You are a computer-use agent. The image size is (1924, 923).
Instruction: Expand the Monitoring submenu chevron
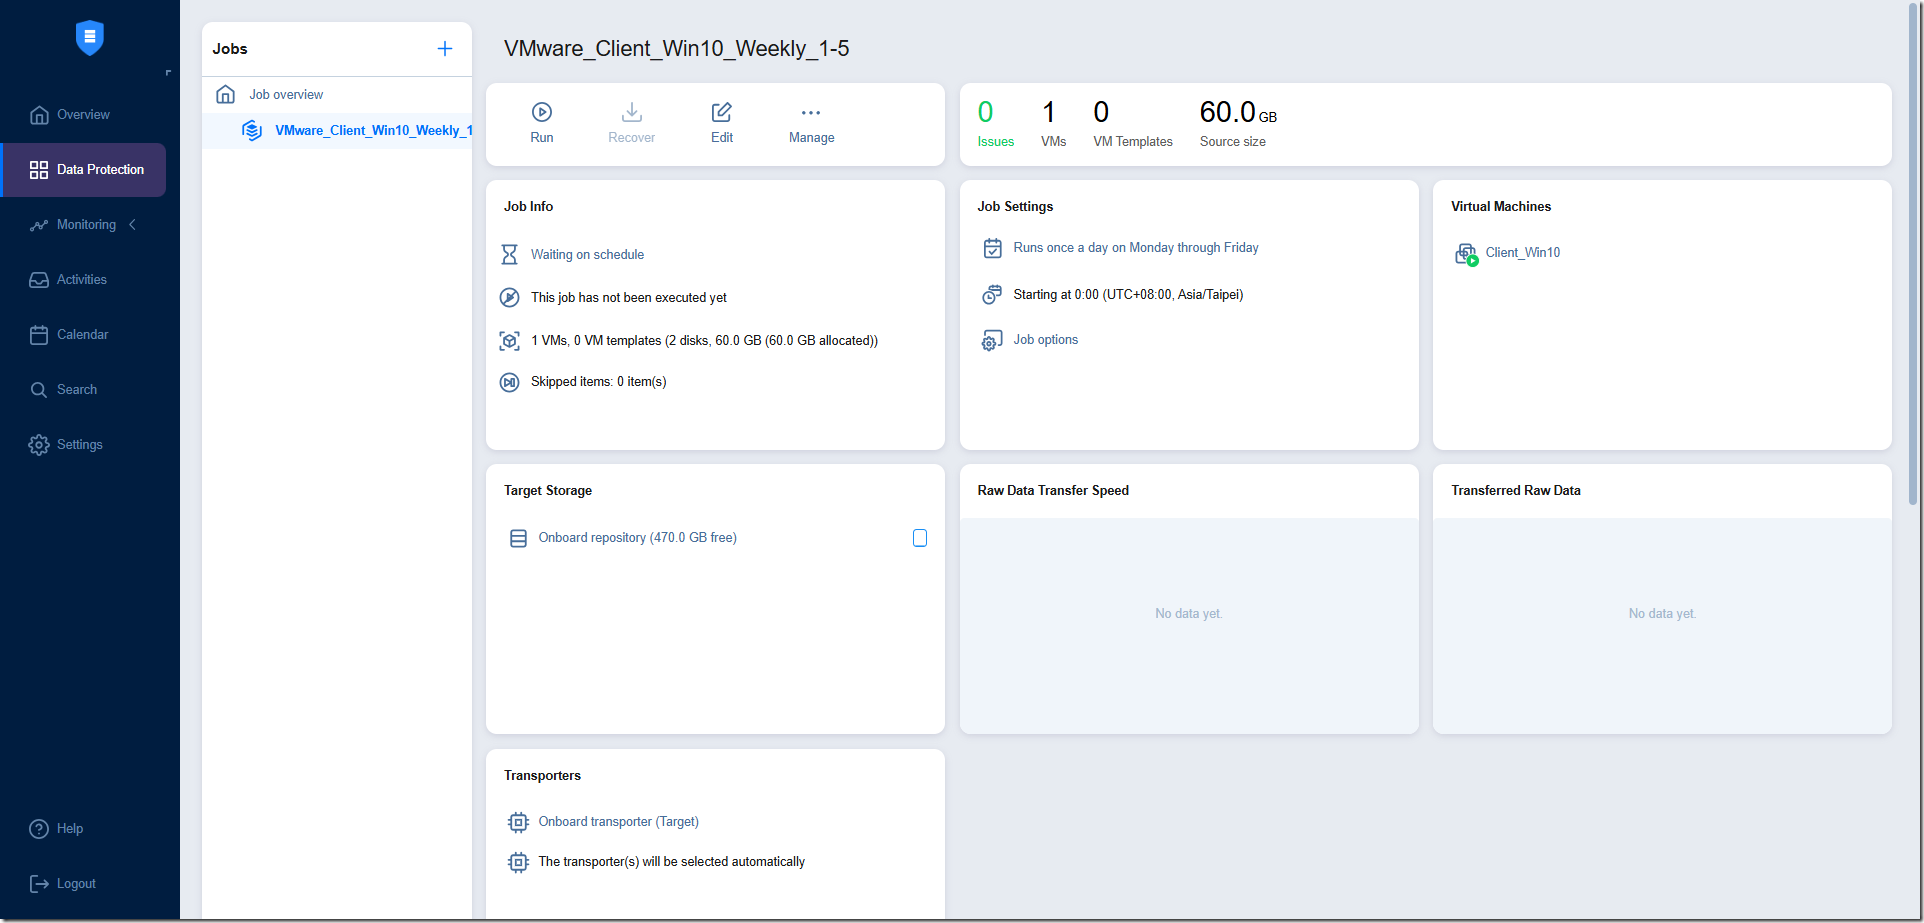[x=132, y=225]
